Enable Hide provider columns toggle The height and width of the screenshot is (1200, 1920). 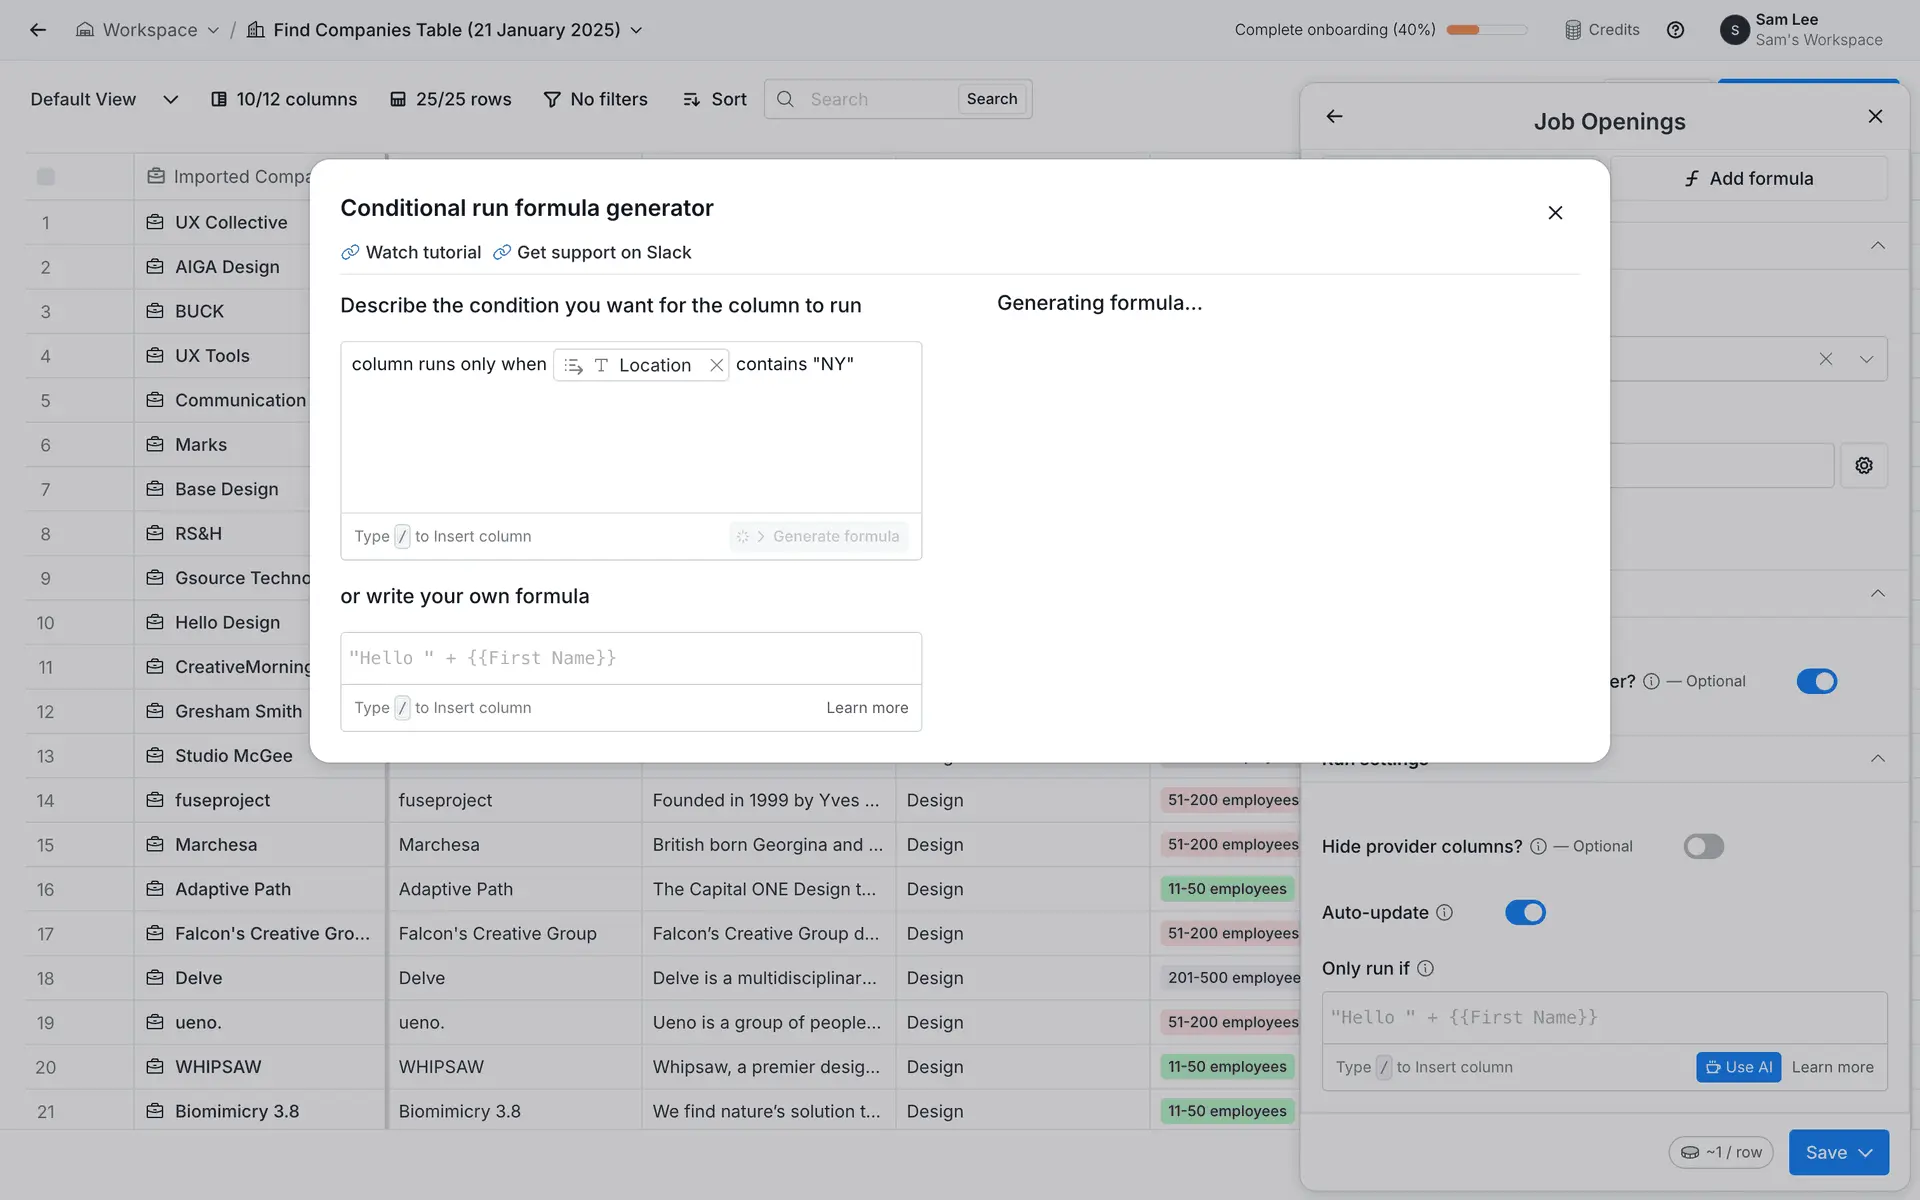point(1703,847)
